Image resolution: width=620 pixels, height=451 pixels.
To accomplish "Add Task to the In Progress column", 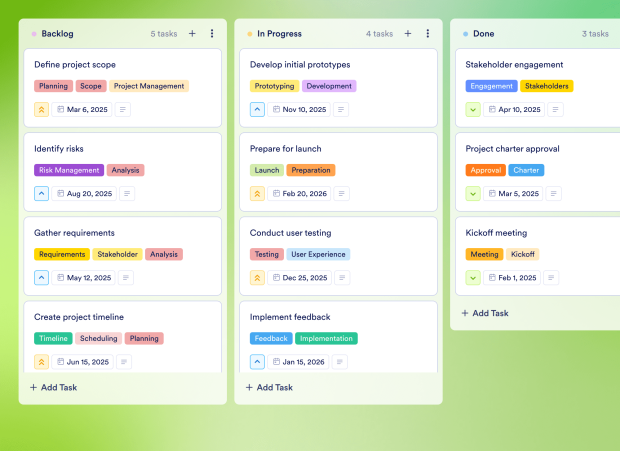I will pos(269,387).
